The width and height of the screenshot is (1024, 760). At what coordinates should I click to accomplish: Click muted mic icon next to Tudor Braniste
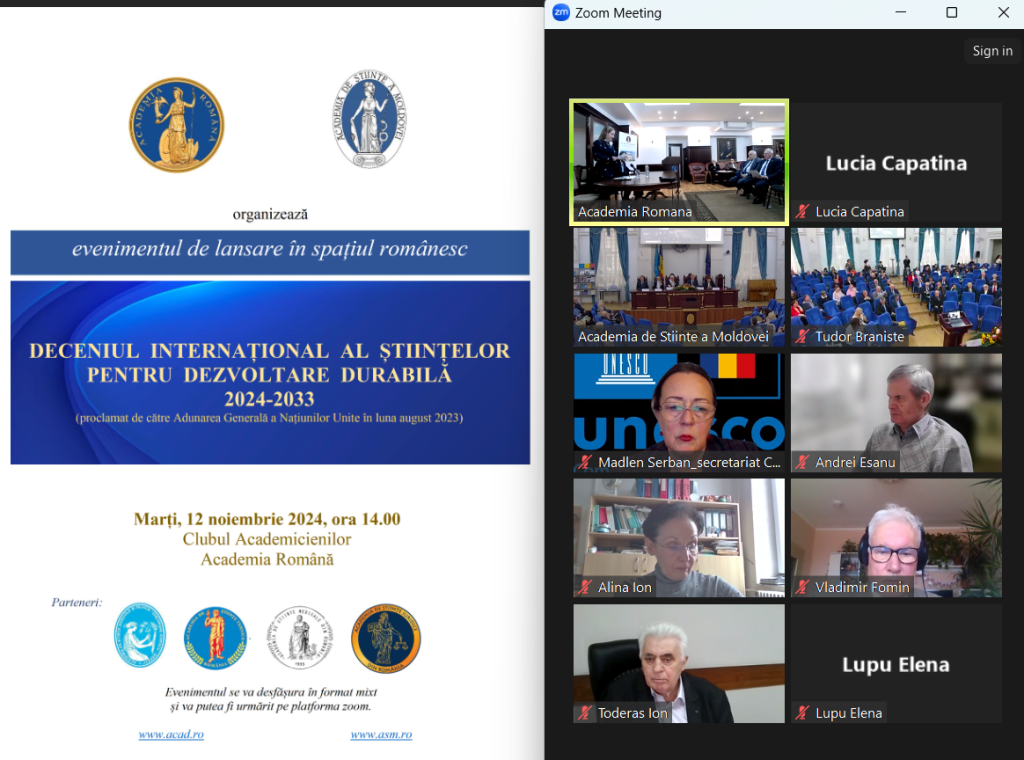click(803, 337)
